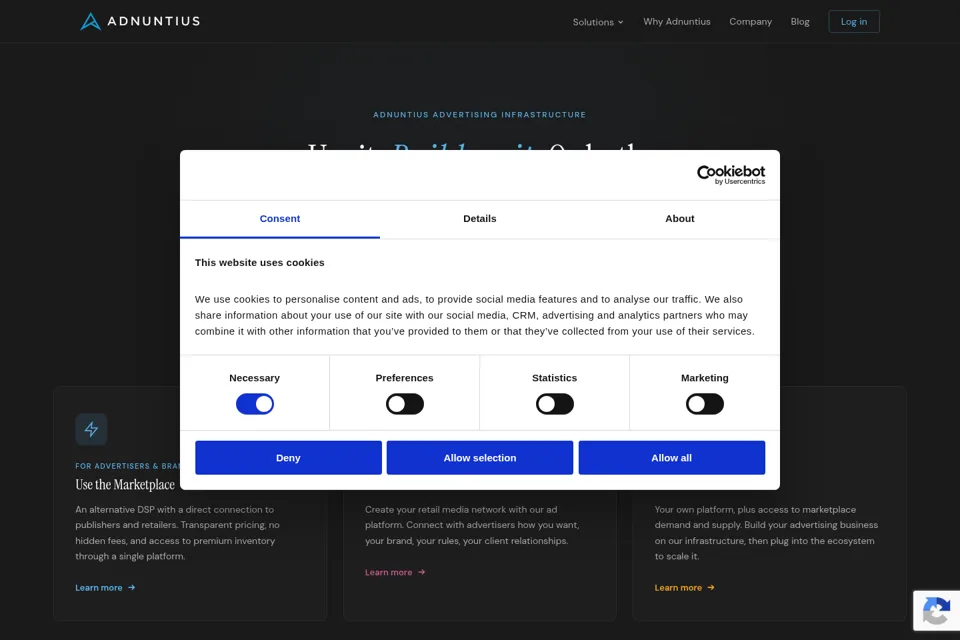Screen dimensions: 960x640
Task: Click the reCAPTCHA badge icon
Action: tap(936, 611)
